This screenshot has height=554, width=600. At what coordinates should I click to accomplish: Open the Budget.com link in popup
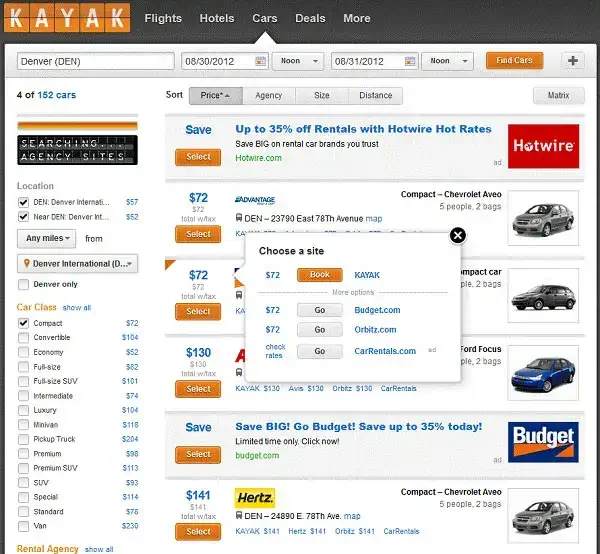377,310
